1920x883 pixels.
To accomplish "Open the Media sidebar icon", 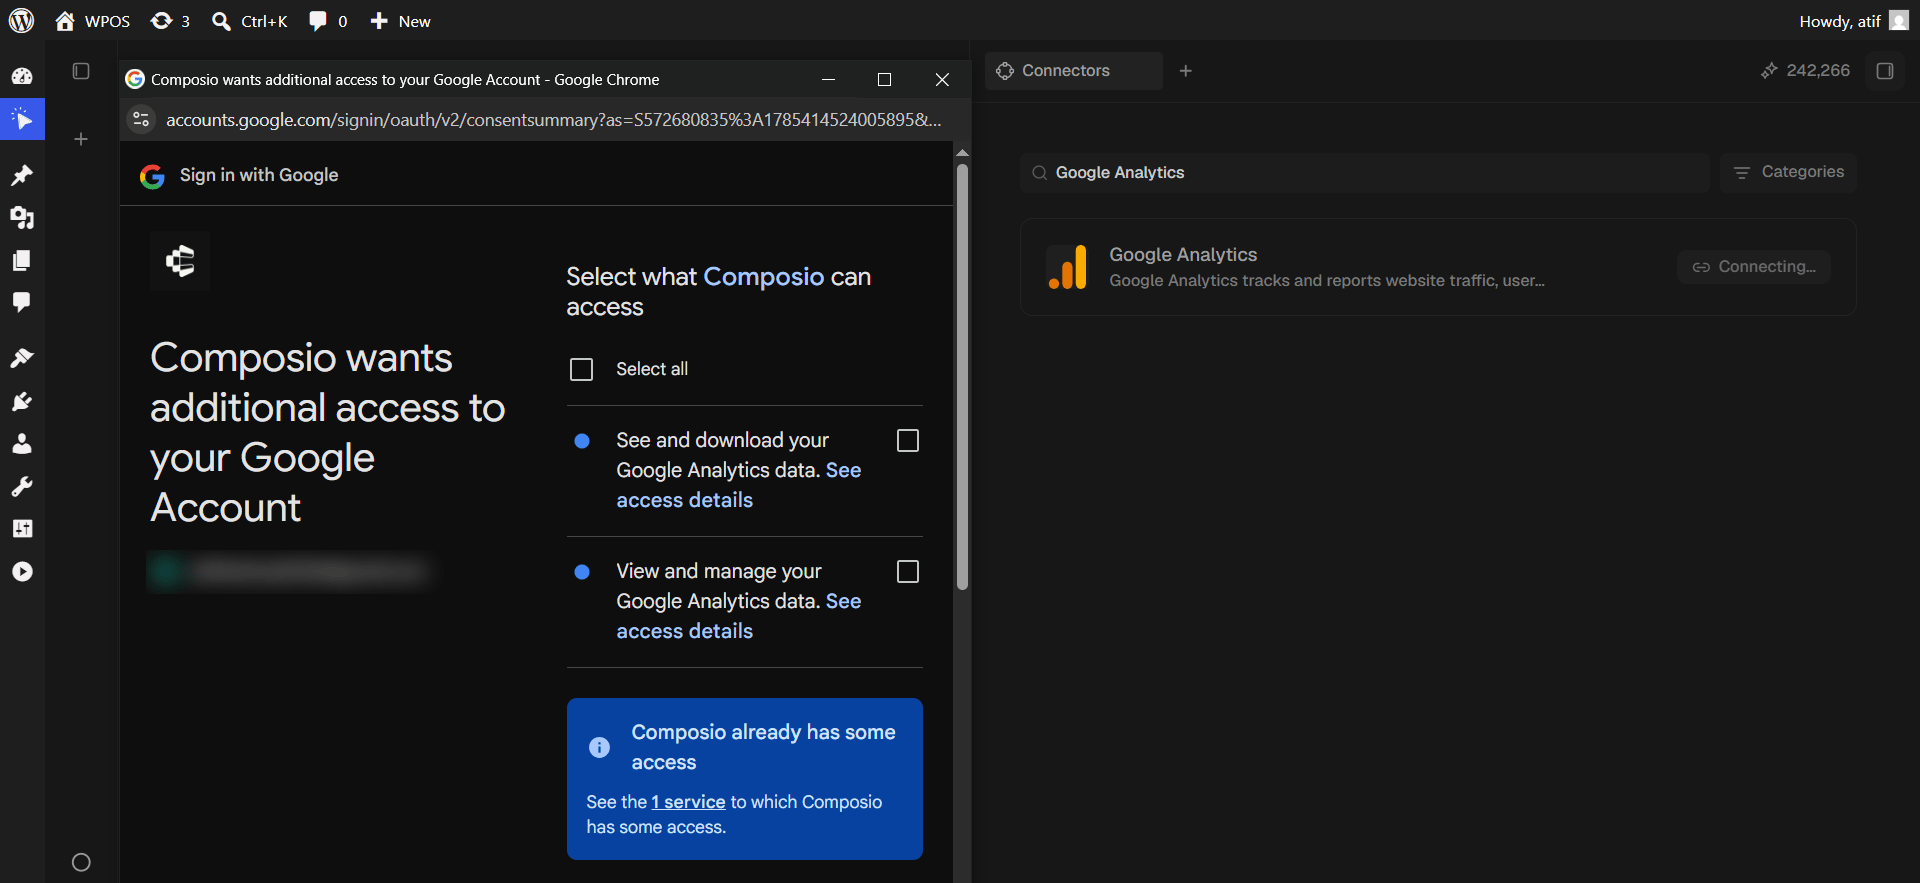I will click(22, 217).
